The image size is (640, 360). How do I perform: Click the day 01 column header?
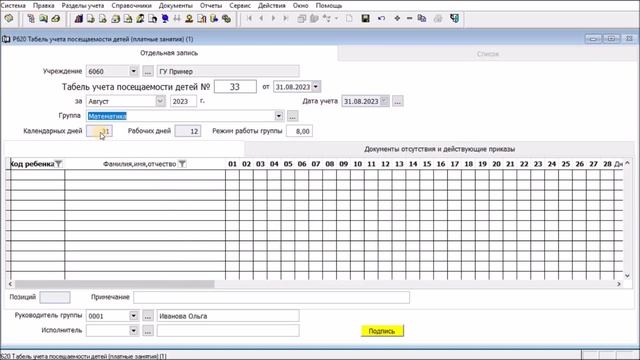tap(232, 164)
